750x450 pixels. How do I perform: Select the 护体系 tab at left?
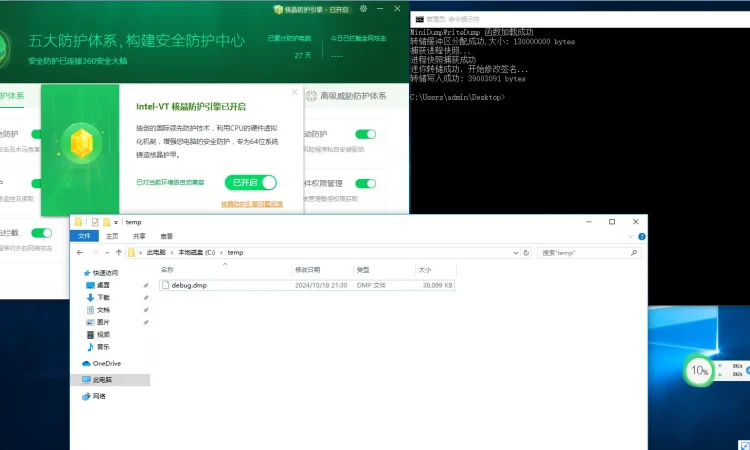(x=12, y=96)
